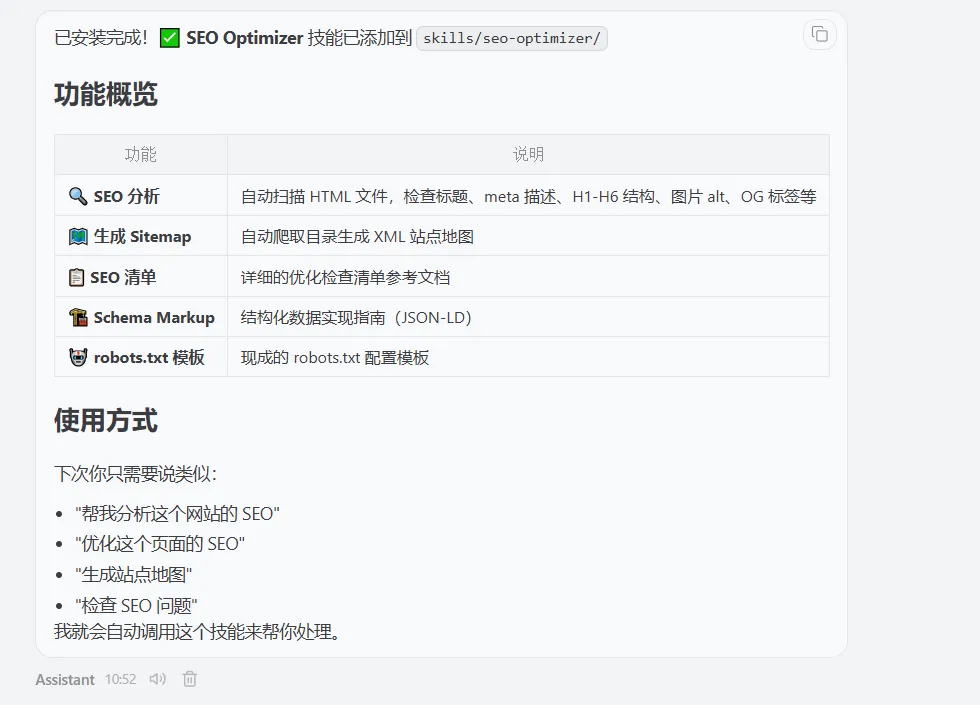Click the 已安装完成! text
Image resolution: width=980 pixels, height=705 pixels.
pyautogui.click(x=101, y=38)
